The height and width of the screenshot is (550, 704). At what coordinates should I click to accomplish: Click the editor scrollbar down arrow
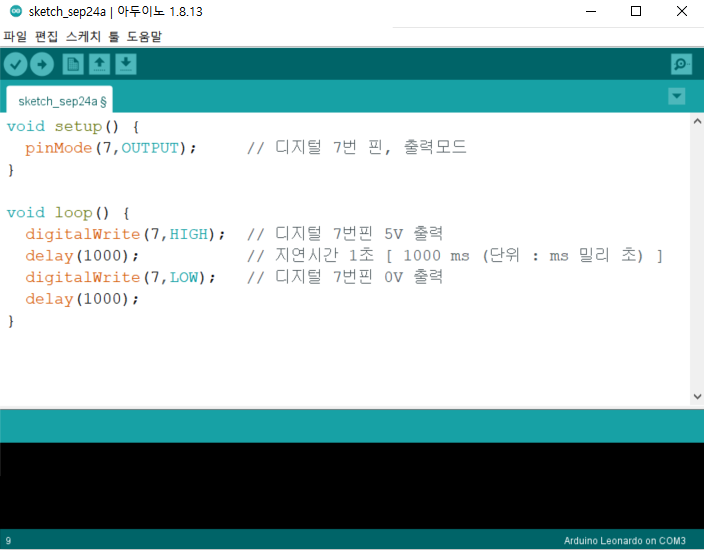tap(697, 396)
